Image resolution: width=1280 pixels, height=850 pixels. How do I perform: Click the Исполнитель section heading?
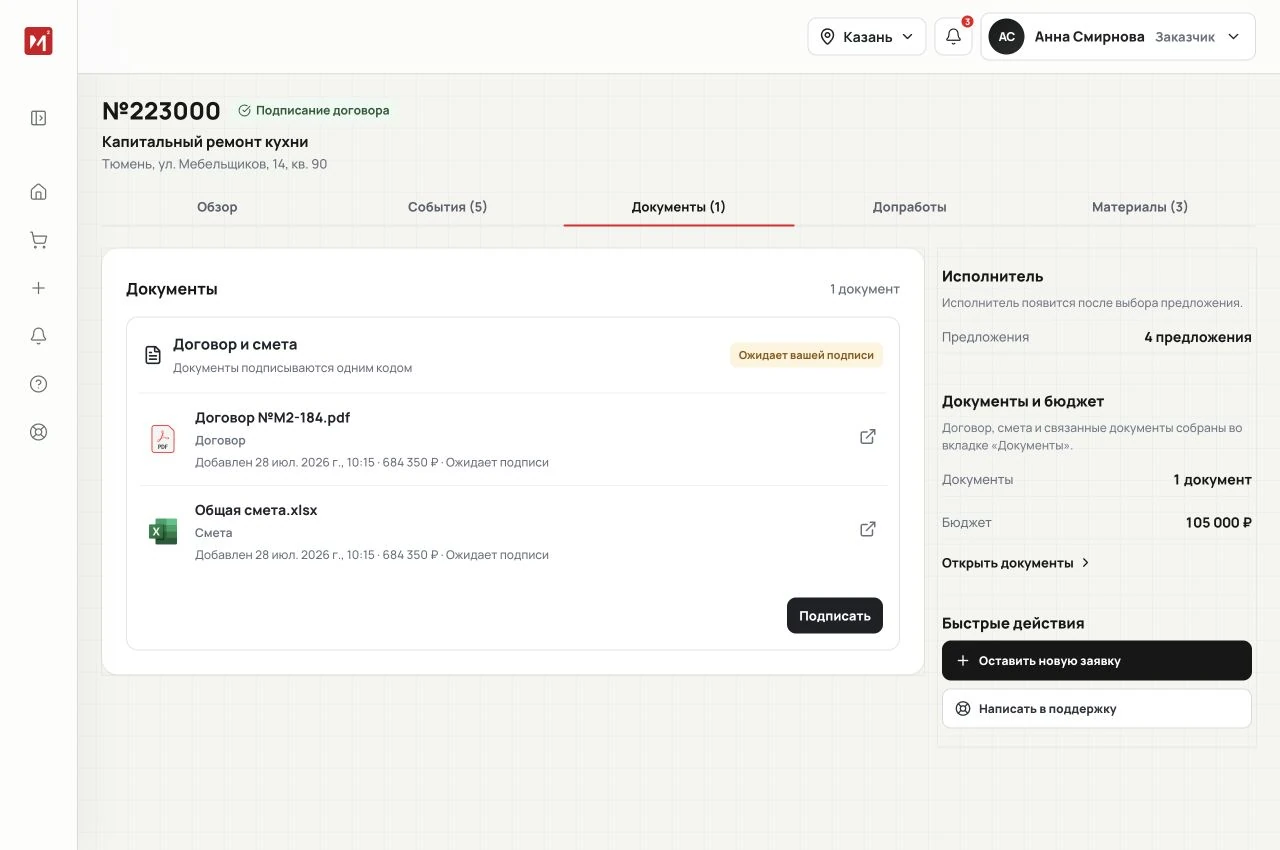[992, 276]
